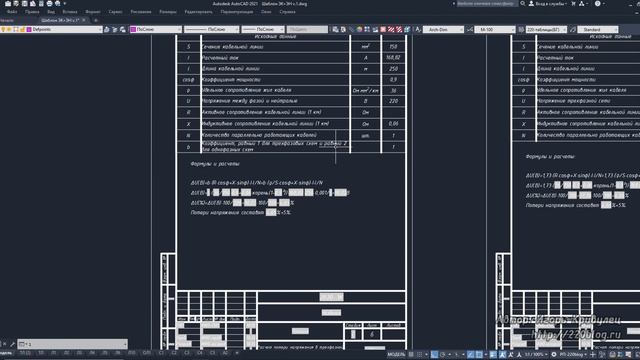Open the Рисование menu
This screenshot has height=360, width=640.
pyautogui.click(x=141, y=12)
